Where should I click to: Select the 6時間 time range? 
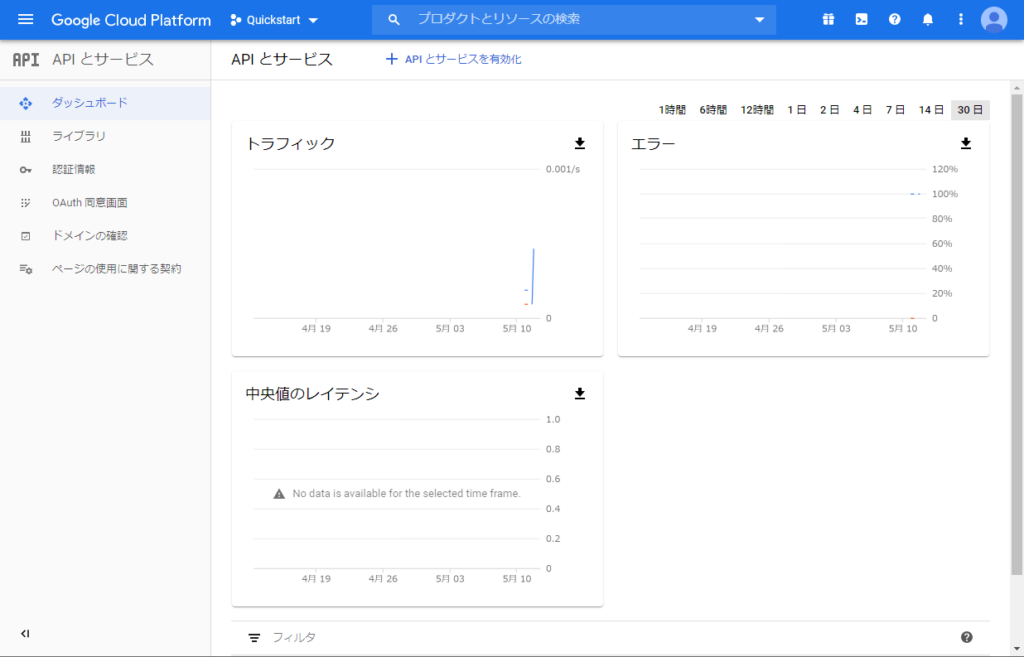713,110
